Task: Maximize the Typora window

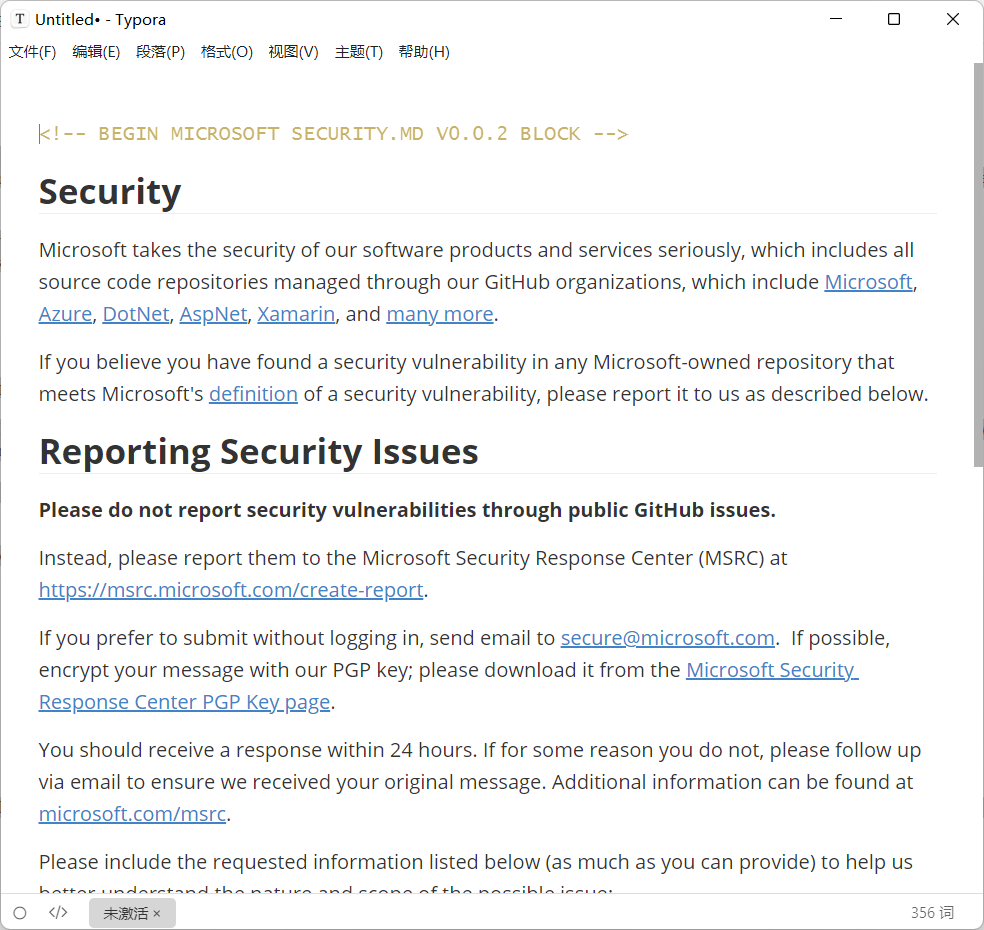Action: [x=894, y=19]
